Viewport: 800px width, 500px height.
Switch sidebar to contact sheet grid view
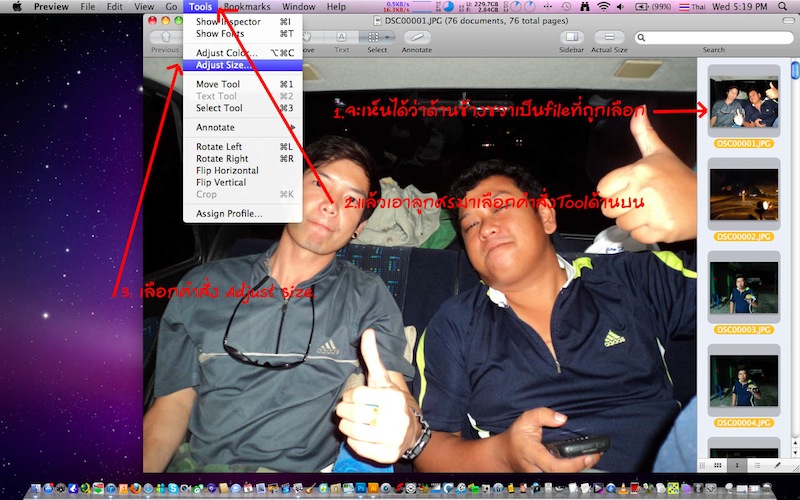[717, 465]
